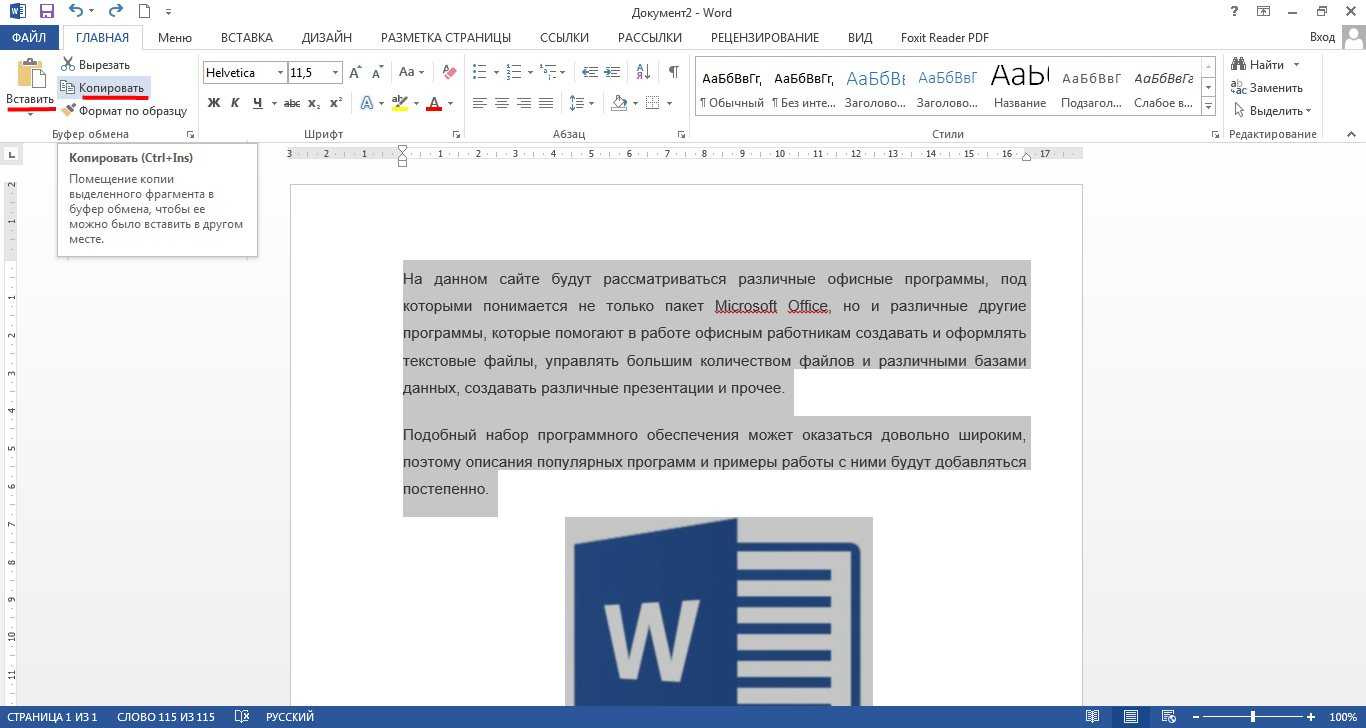The width and height of the screenshot is (1366, 728).
Task: Expand the Найти dropdown arrow
Action: [1297, 65]
